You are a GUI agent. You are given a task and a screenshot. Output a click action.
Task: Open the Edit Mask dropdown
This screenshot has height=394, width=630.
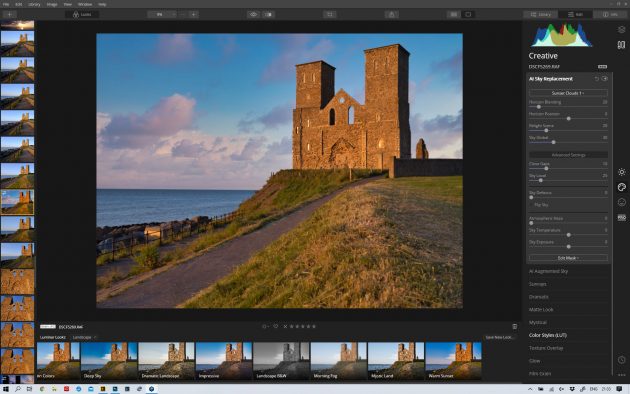coord(568,258)
